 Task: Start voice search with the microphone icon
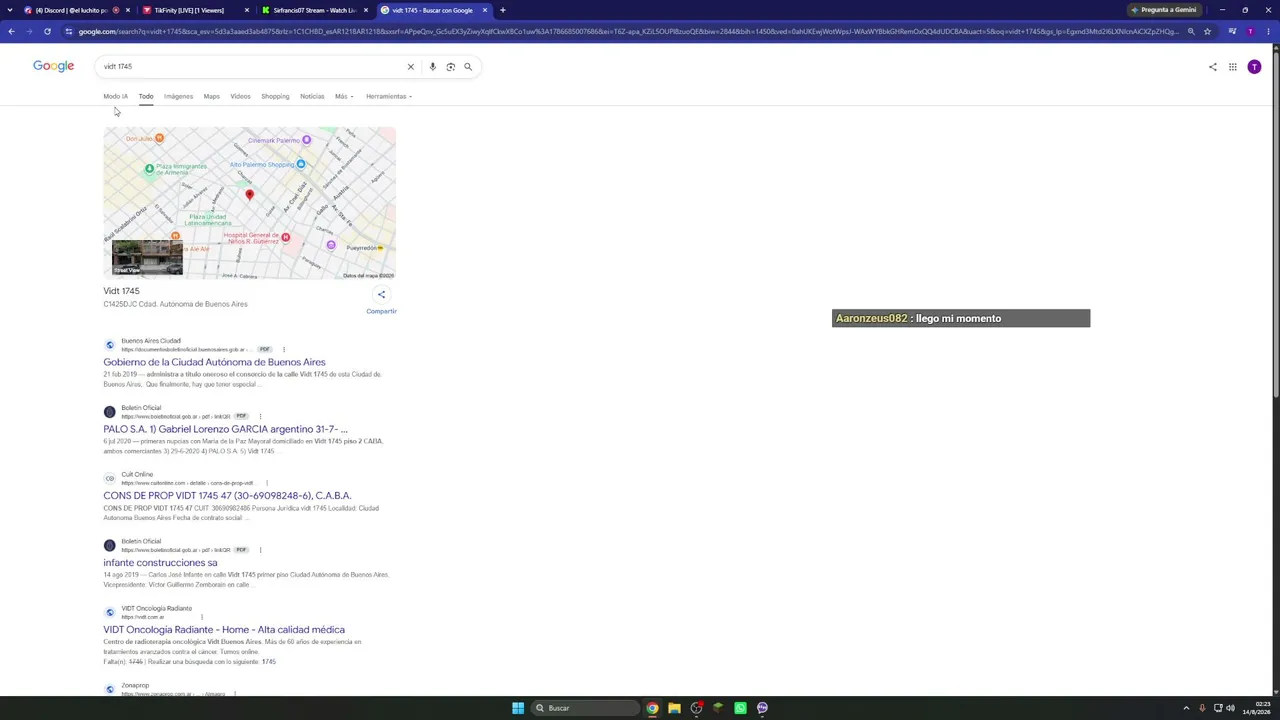(x=432, y=67)
